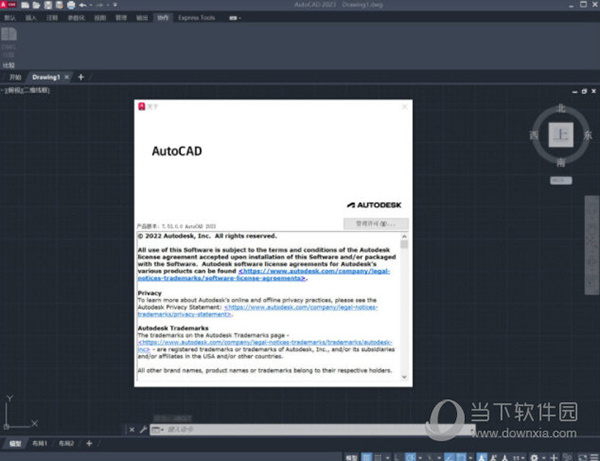The width and height of the screenshot is (600, 461).
Task: Add a new layout with plus icon
Action: coord(89,443)
